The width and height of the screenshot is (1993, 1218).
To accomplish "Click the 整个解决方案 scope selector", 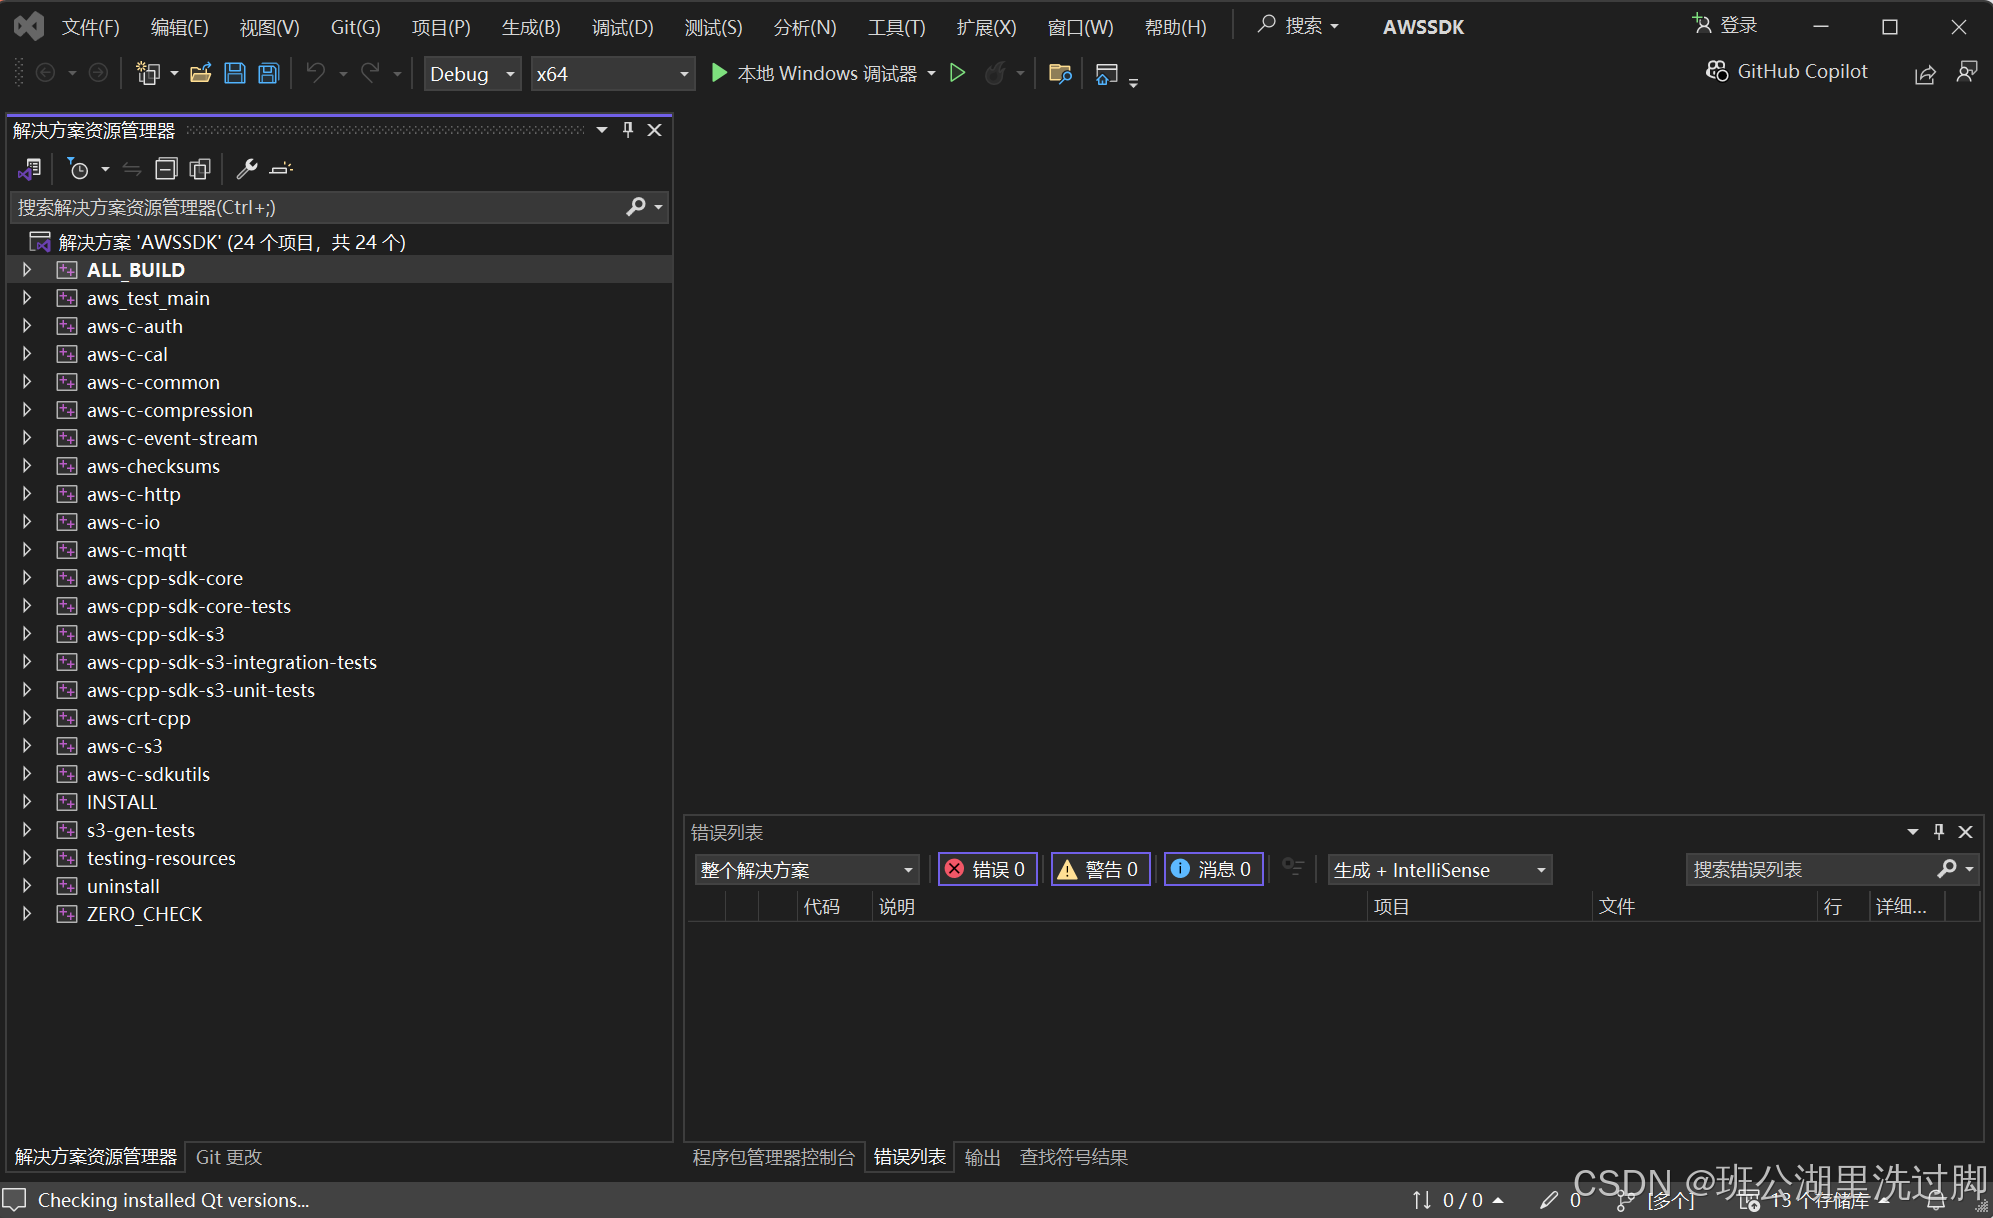I will pyautogui.click(x=806, y=869).
